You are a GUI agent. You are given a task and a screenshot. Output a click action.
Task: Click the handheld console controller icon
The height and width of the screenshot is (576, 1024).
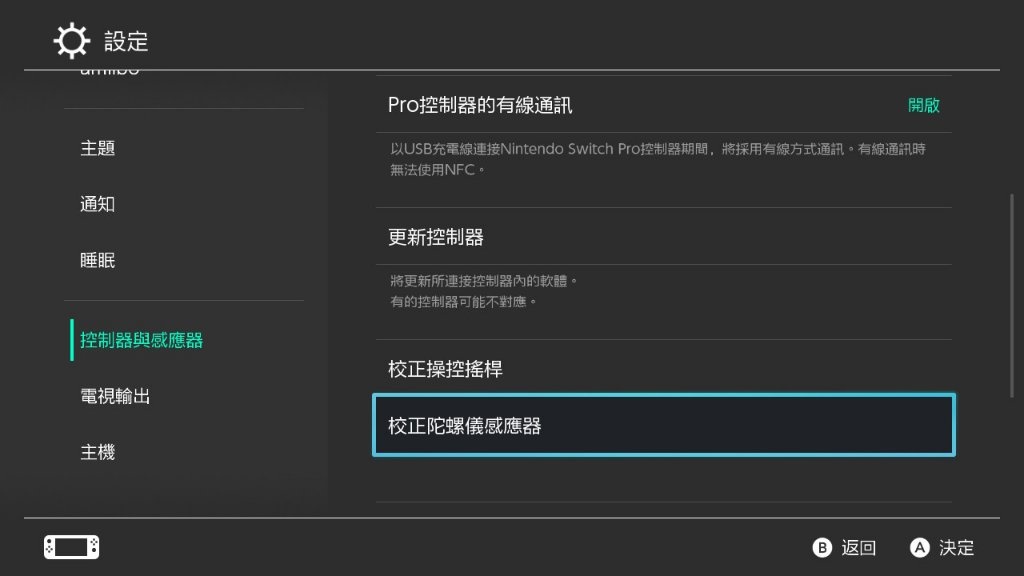coord(71,547)
